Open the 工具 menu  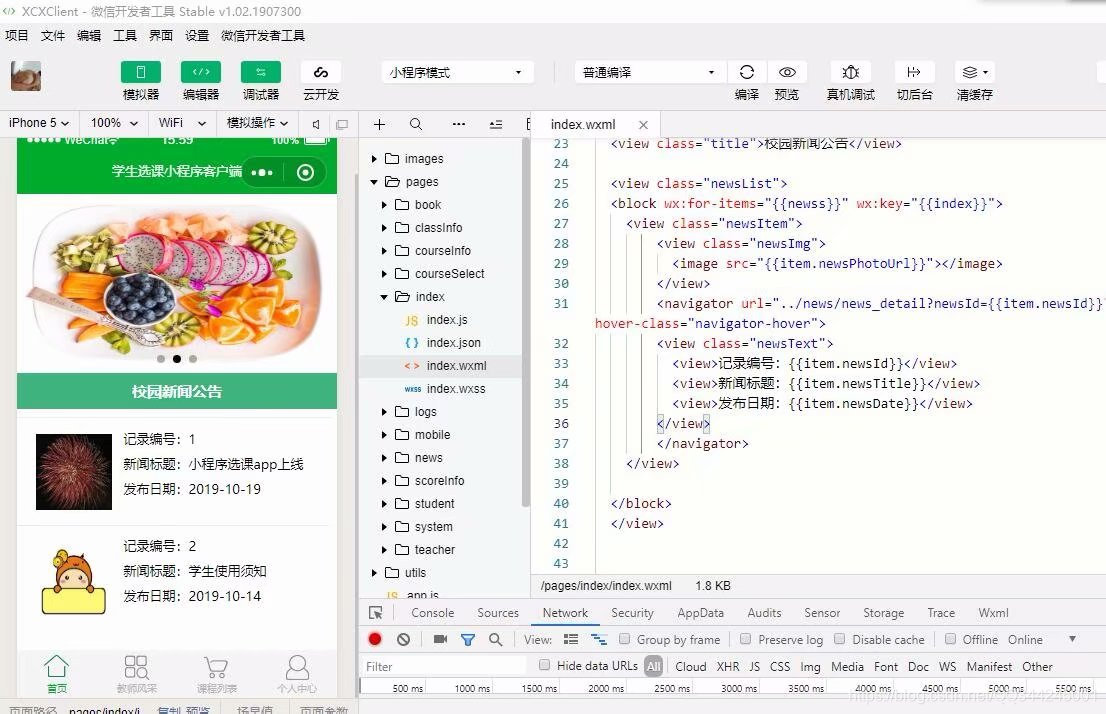pyautogui.click(x=124, y=35)
